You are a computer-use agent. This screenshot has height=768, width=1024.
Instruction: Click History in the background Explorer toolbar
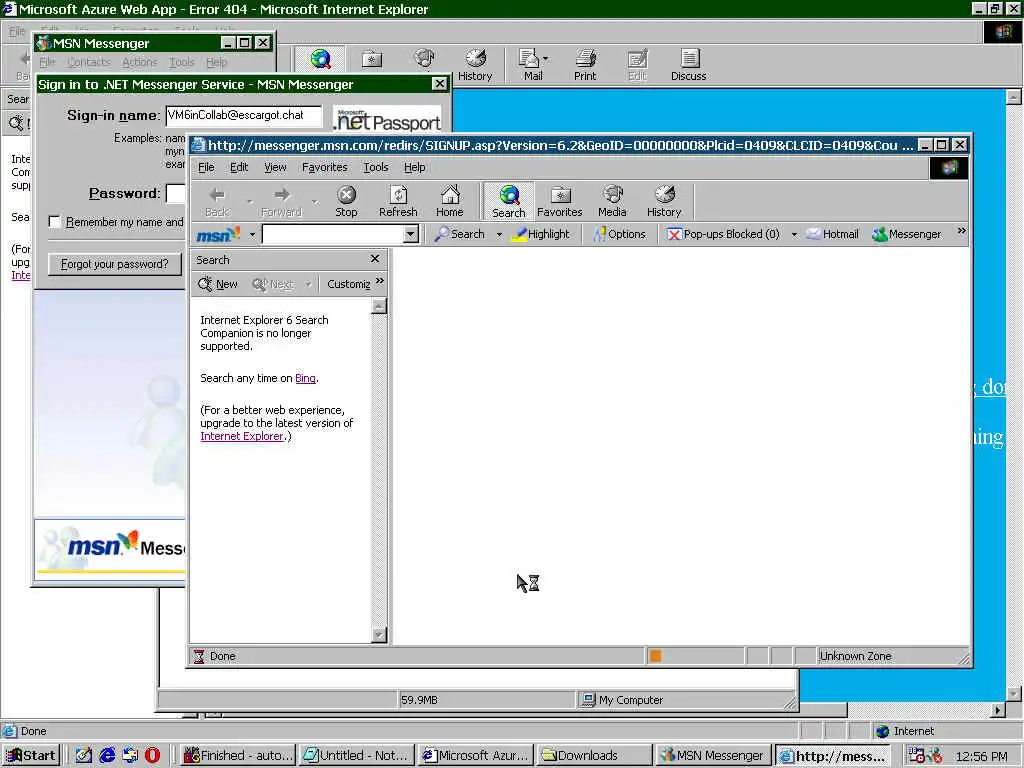475,65
